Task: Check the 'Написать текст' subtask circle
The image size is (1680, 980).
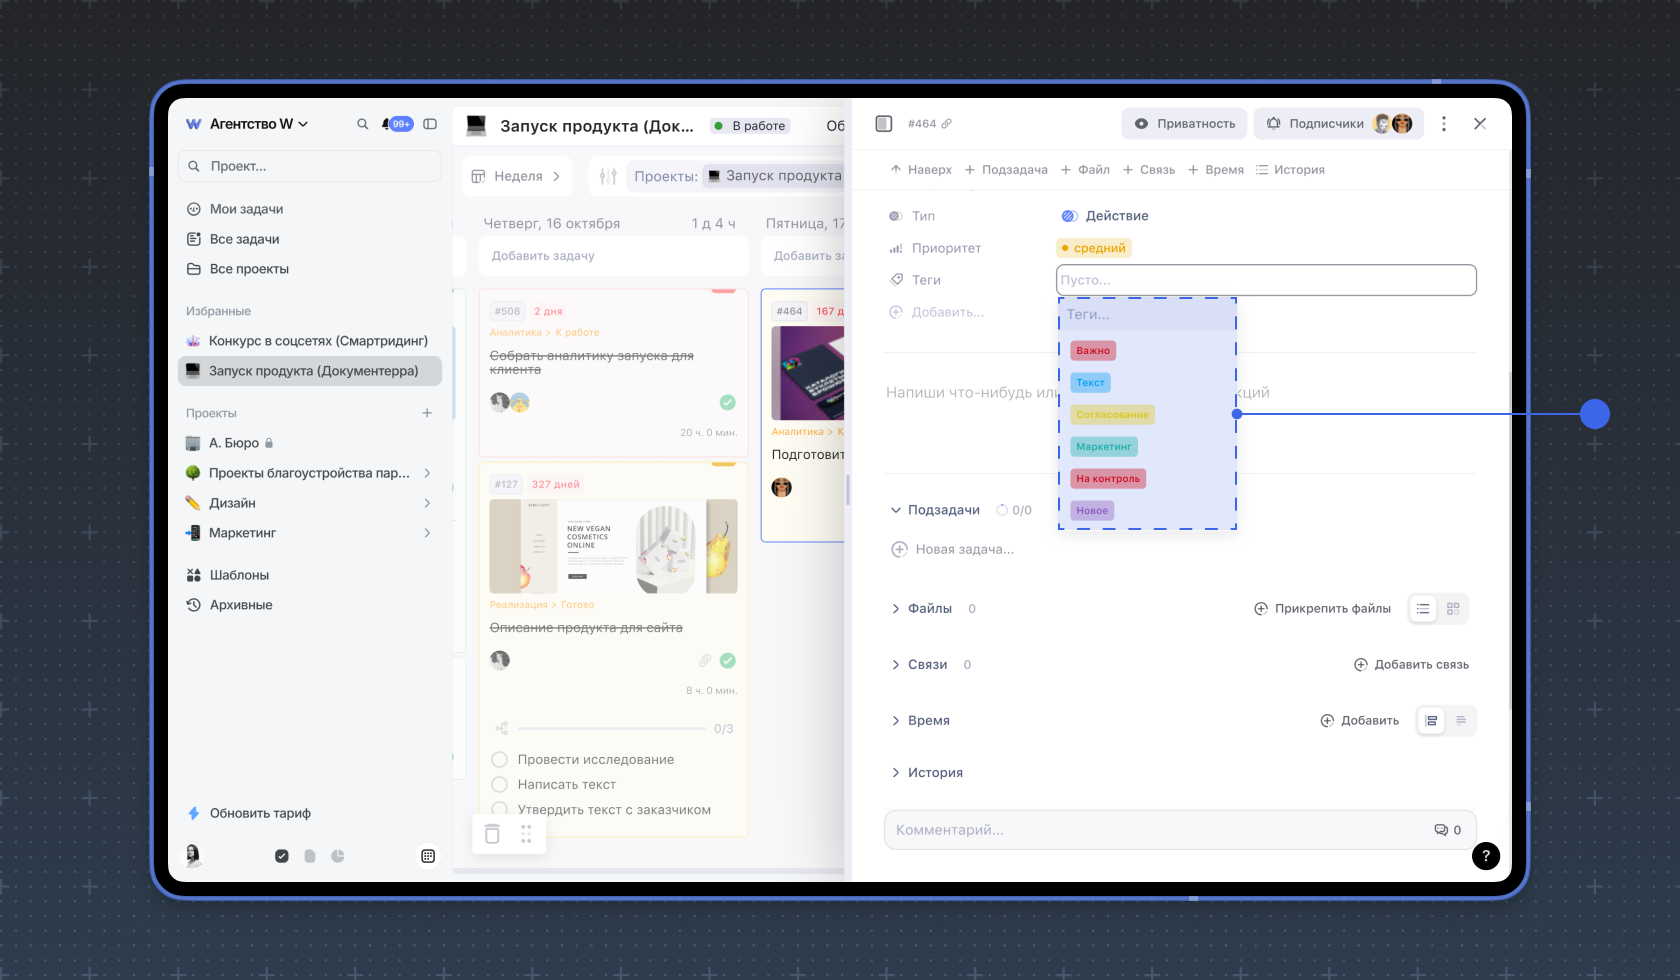Action: 500,785
